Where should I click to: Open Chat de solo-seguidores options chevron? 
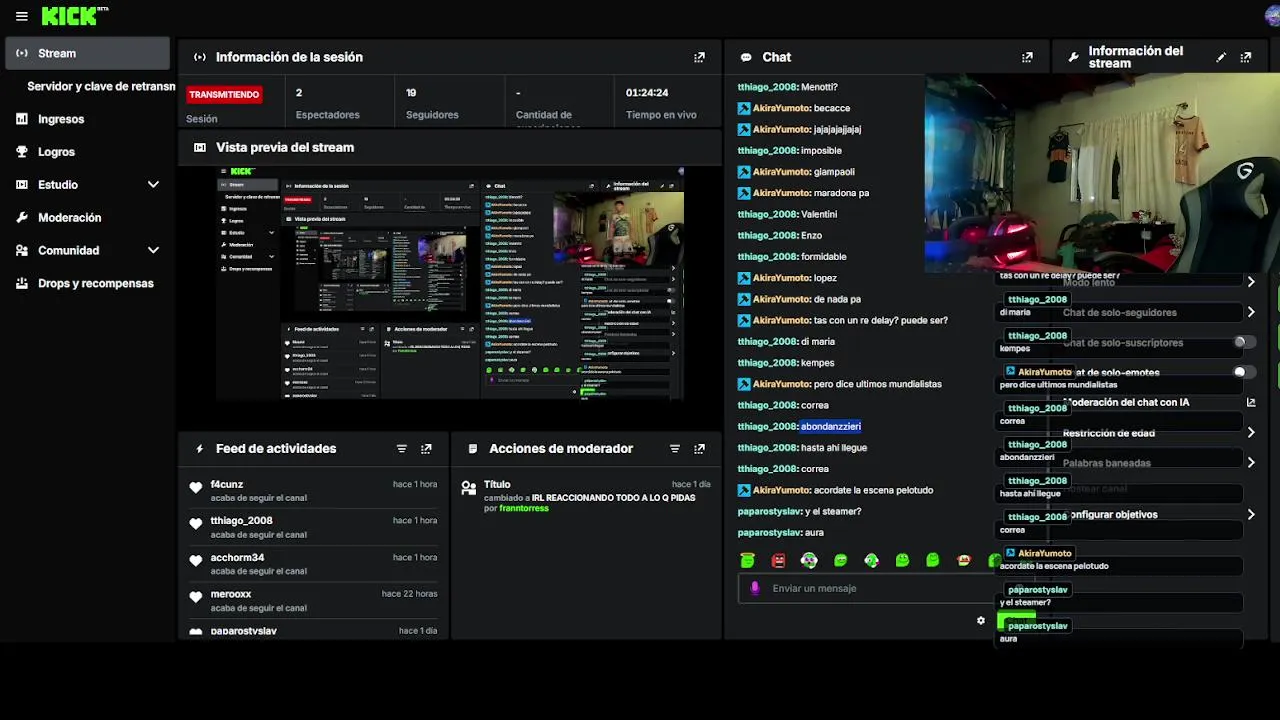(1251, 312)
